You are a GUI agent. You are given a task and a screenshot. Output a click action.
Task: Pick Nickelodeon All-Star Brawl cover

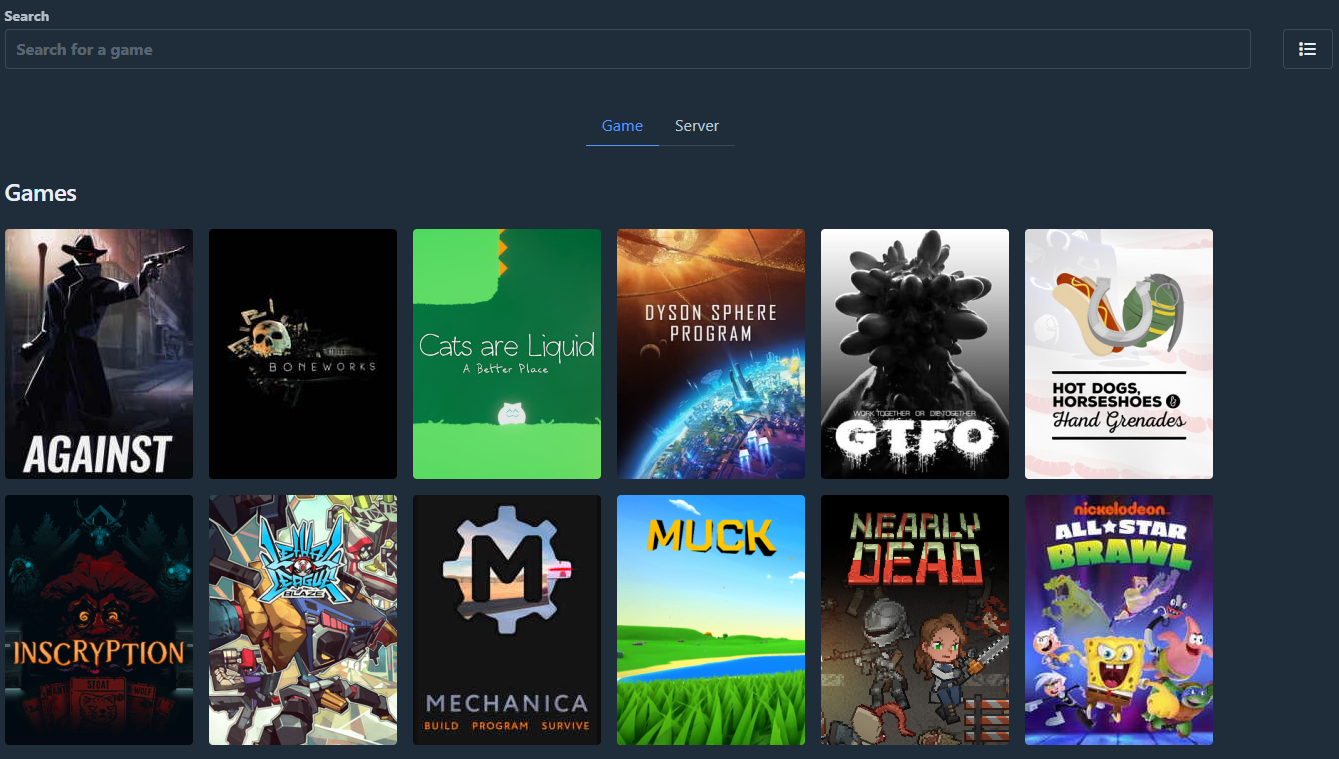(x=1119, y=620)
